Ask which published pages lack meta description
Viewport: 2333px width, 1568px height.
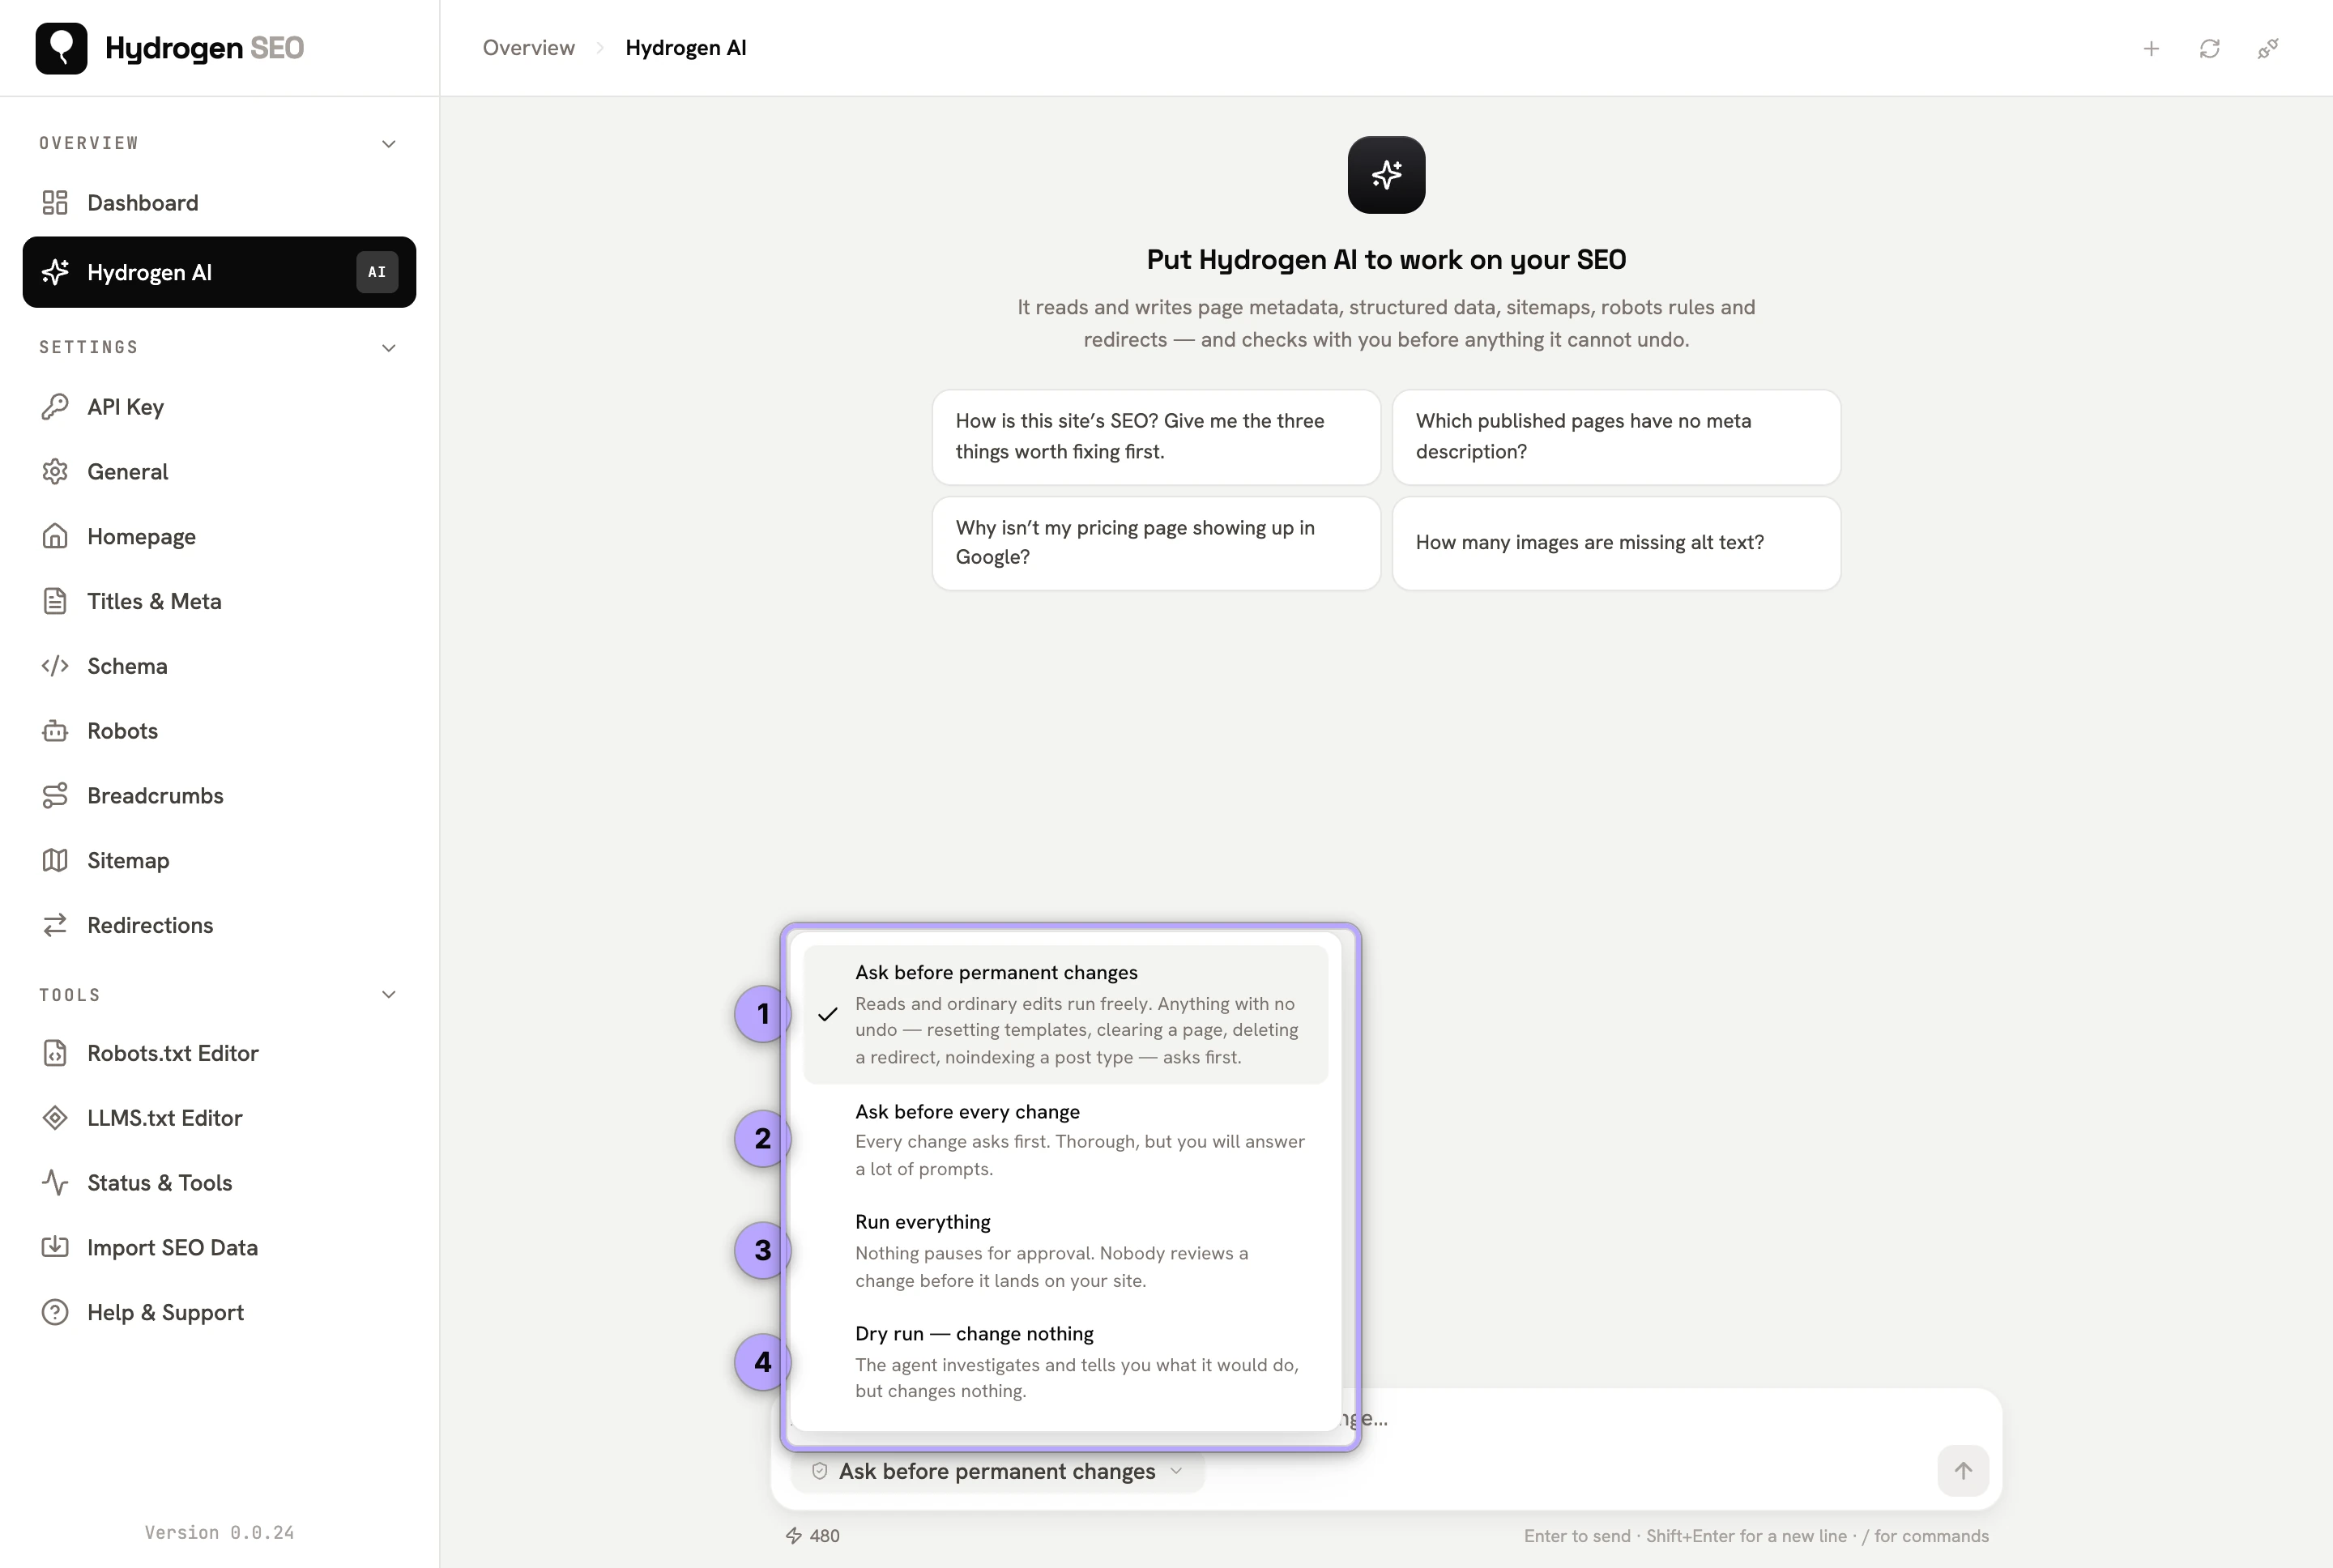[1616, 437]
